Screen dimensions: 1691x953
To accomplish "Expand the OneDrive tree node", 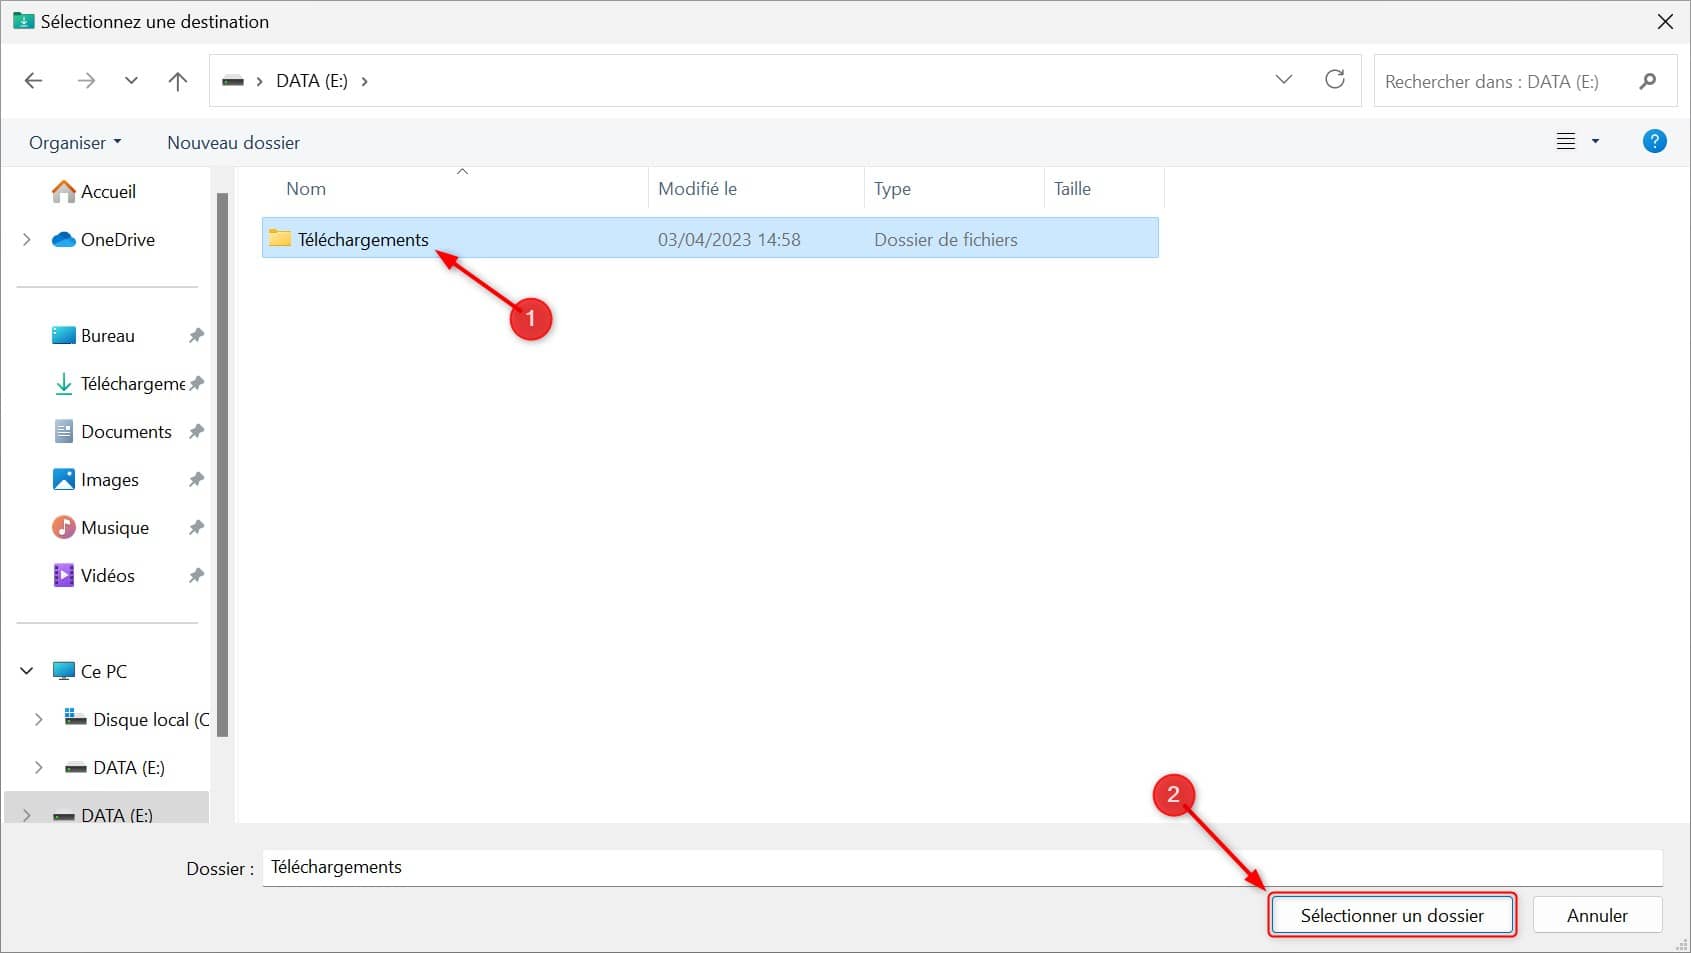I will tap(27, 239).
